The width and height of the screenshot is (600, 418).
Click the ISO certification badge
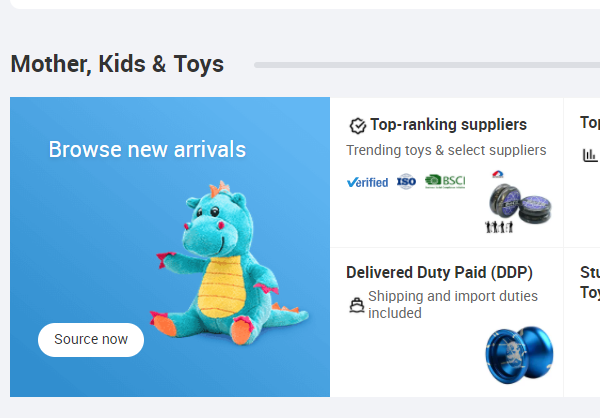[406, 181]
